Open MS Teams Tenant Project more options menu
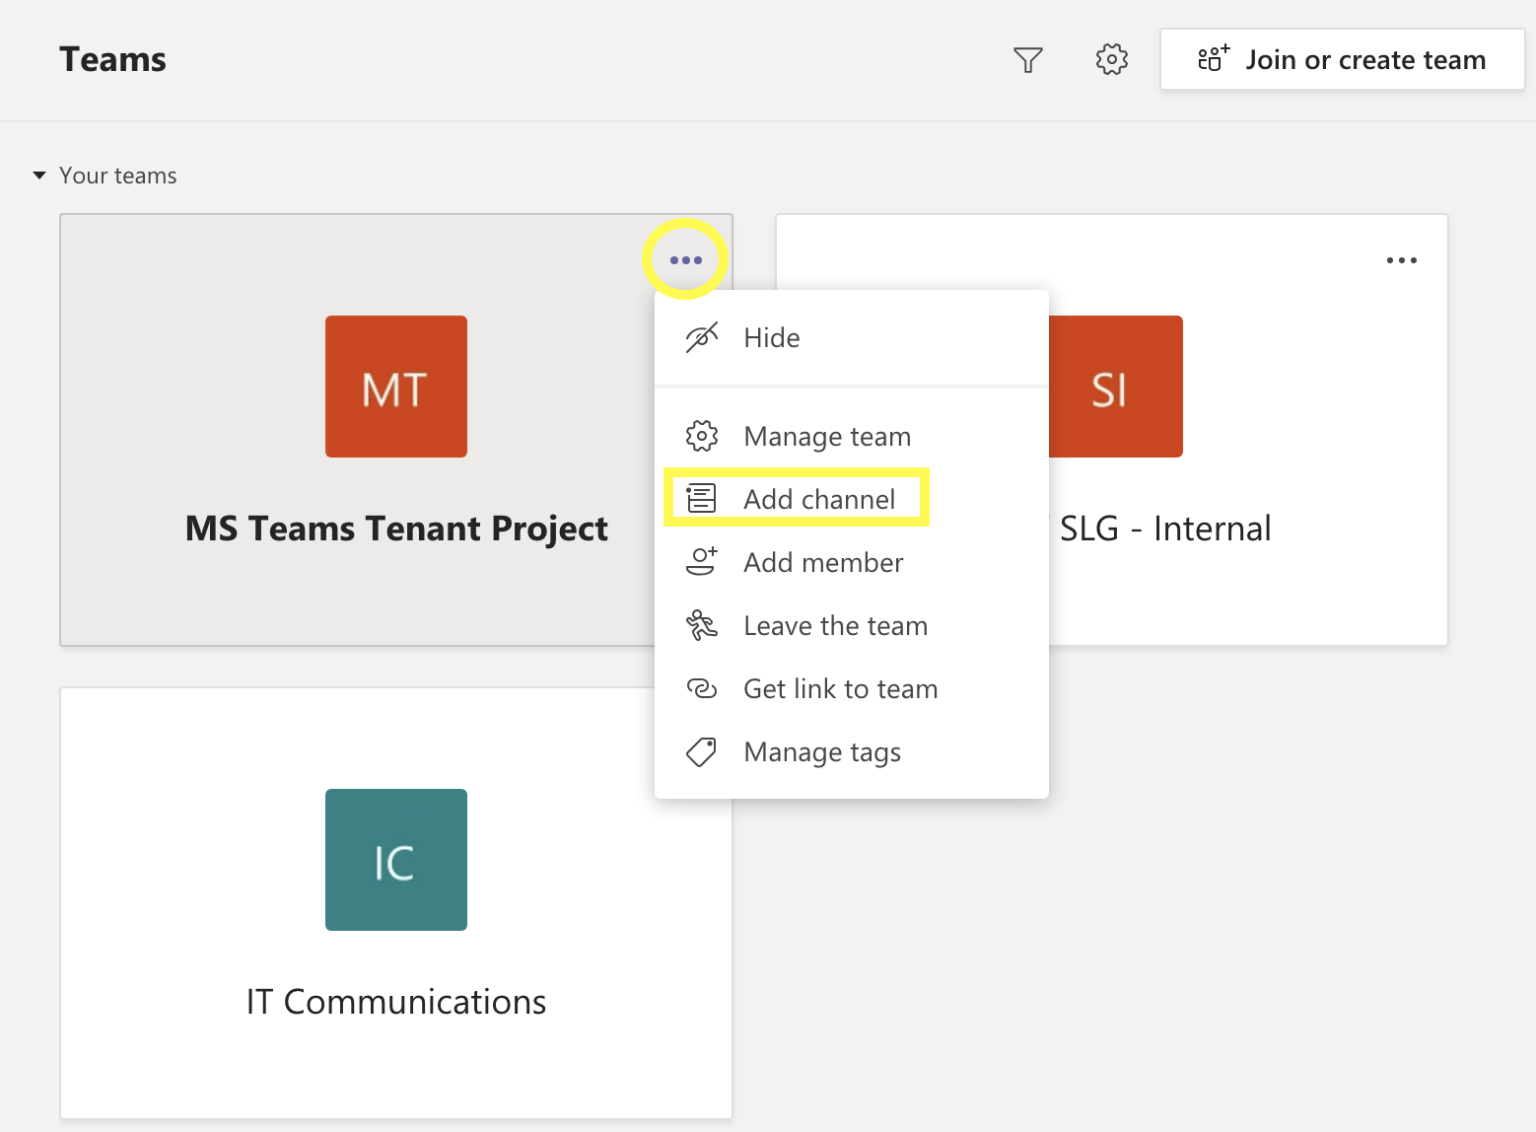Viewport: 1536px width, 1132px height. 686,258
